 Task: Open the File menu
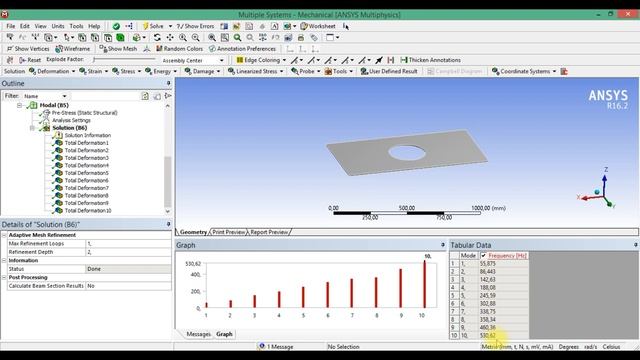pos(11,26)
